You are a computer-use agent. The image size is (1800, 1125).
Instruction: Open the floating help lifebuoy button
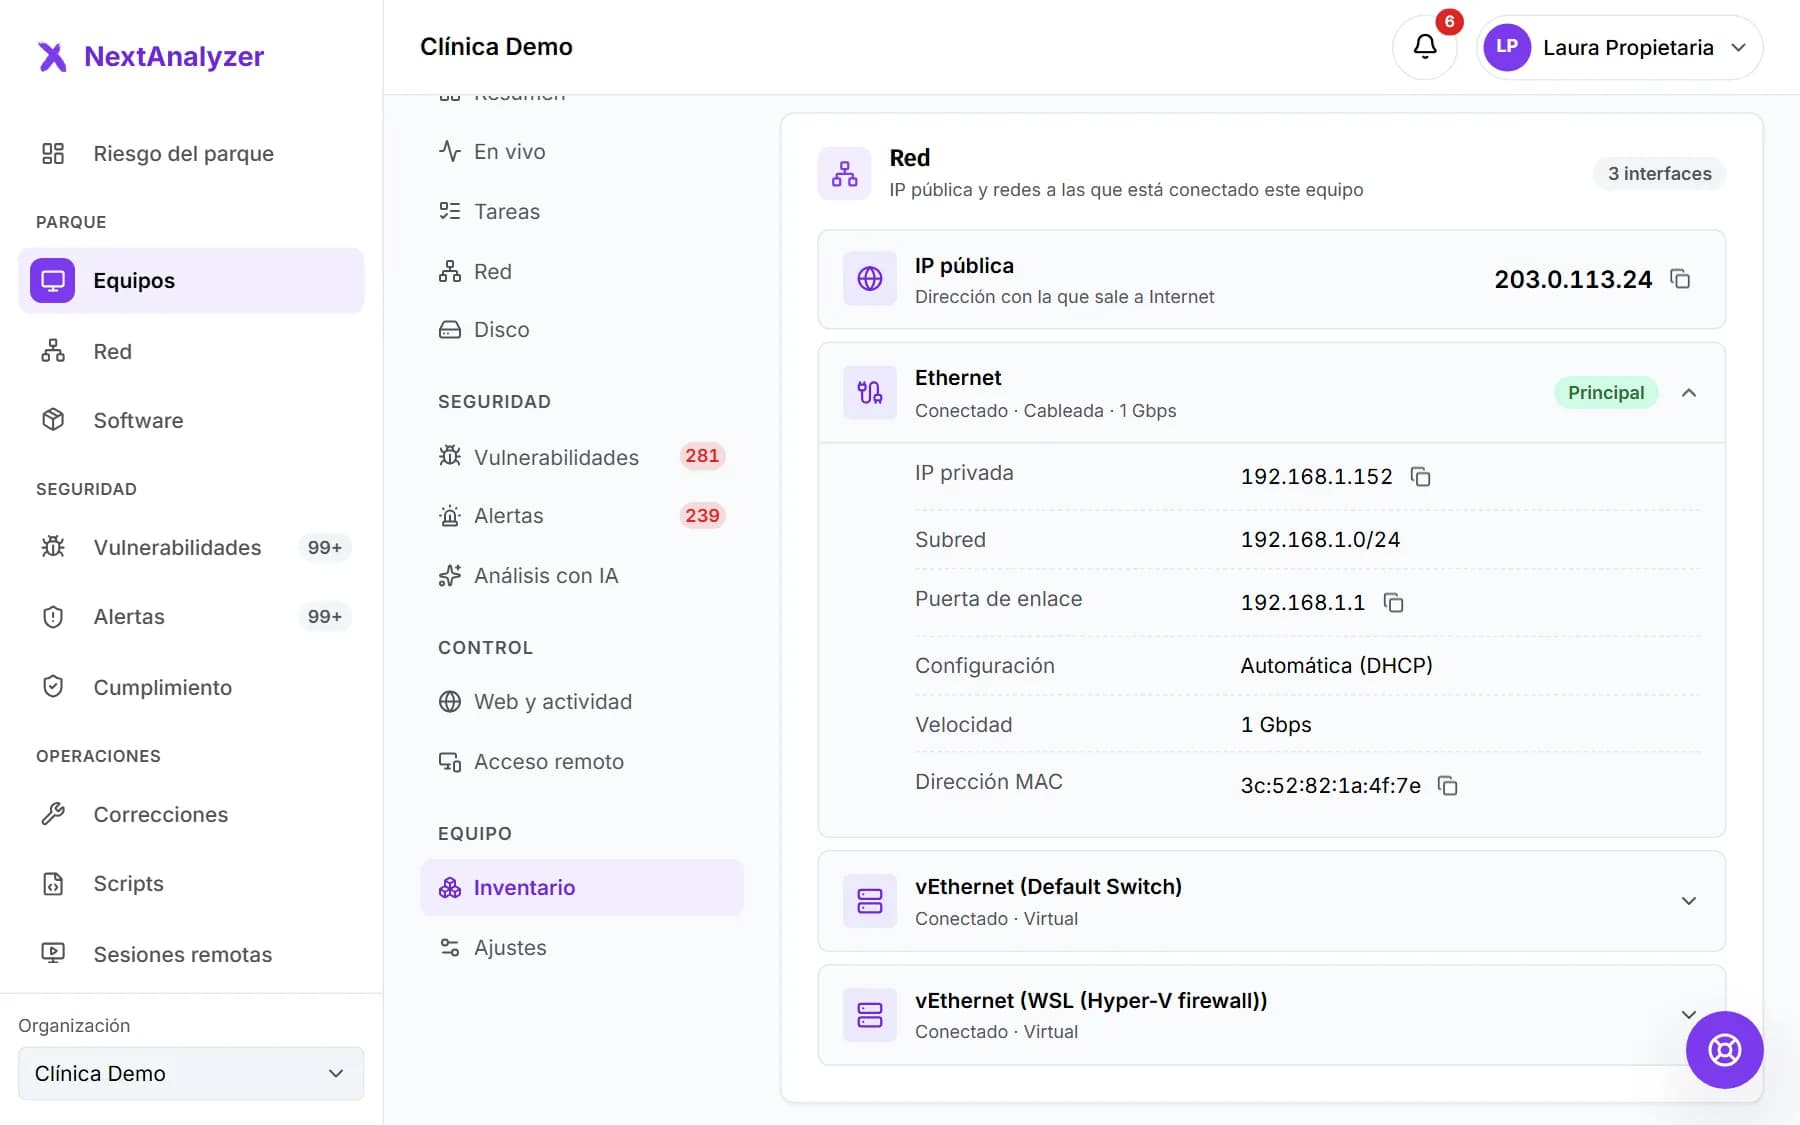coord(1724,1050)
